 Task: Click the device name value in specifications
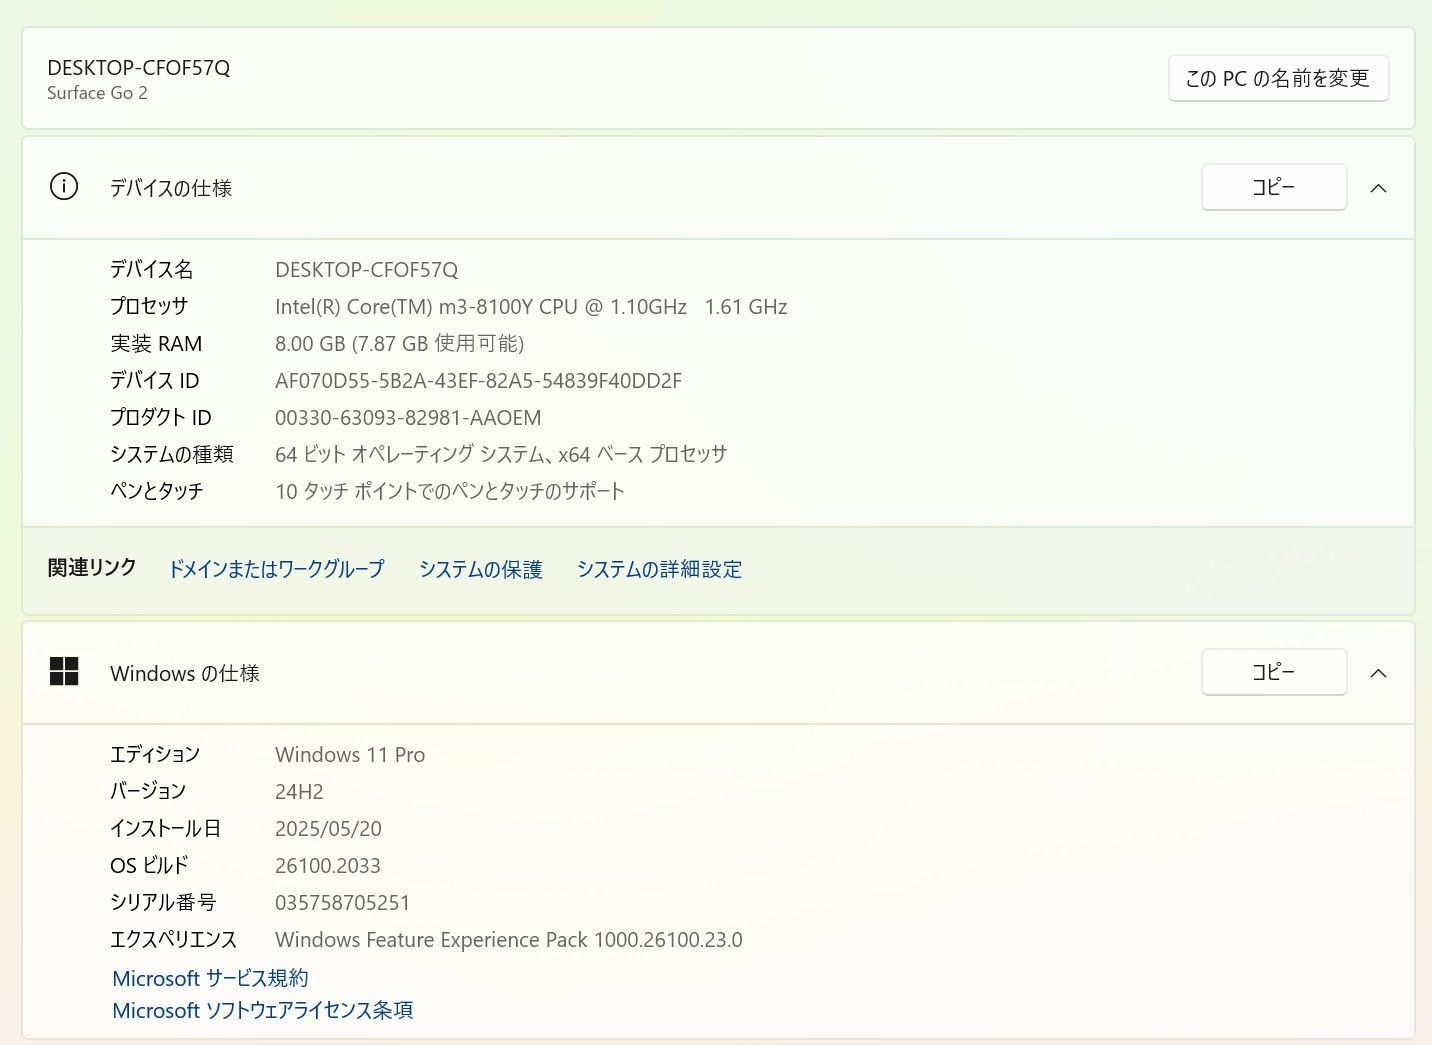[366, 270]
